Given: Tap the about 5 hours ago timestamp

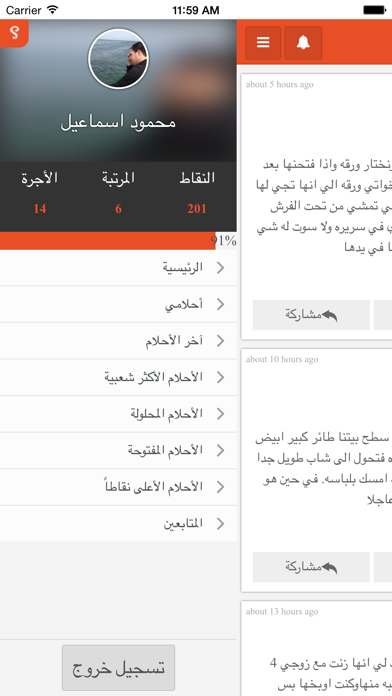Looking at the screenshot, I should point(280,84).
